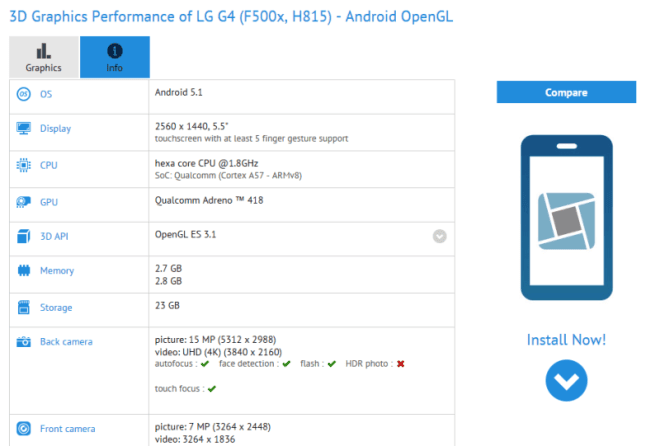Open the Front camera label link
The image size is (660, 446).
pyautogui.click(x=68, y=429)
